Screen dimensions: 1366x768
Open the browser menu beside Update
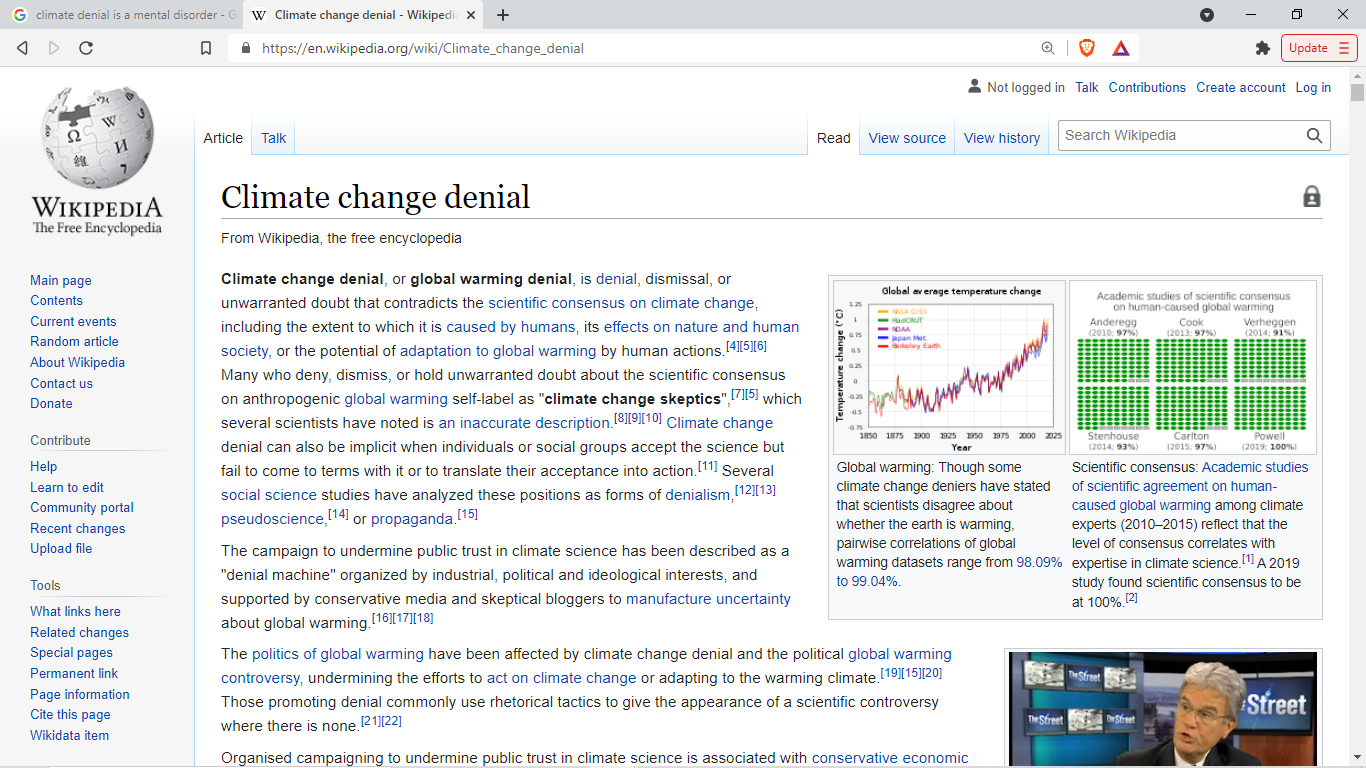(1343, 48)
